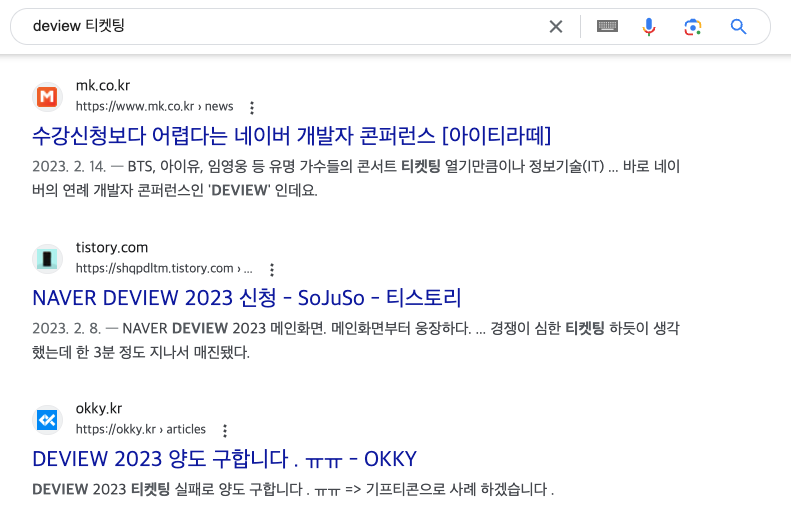Open DEVIEW 2023 양도 구합니다 OKKY link
Screen dimensions: 791x513
224,459
